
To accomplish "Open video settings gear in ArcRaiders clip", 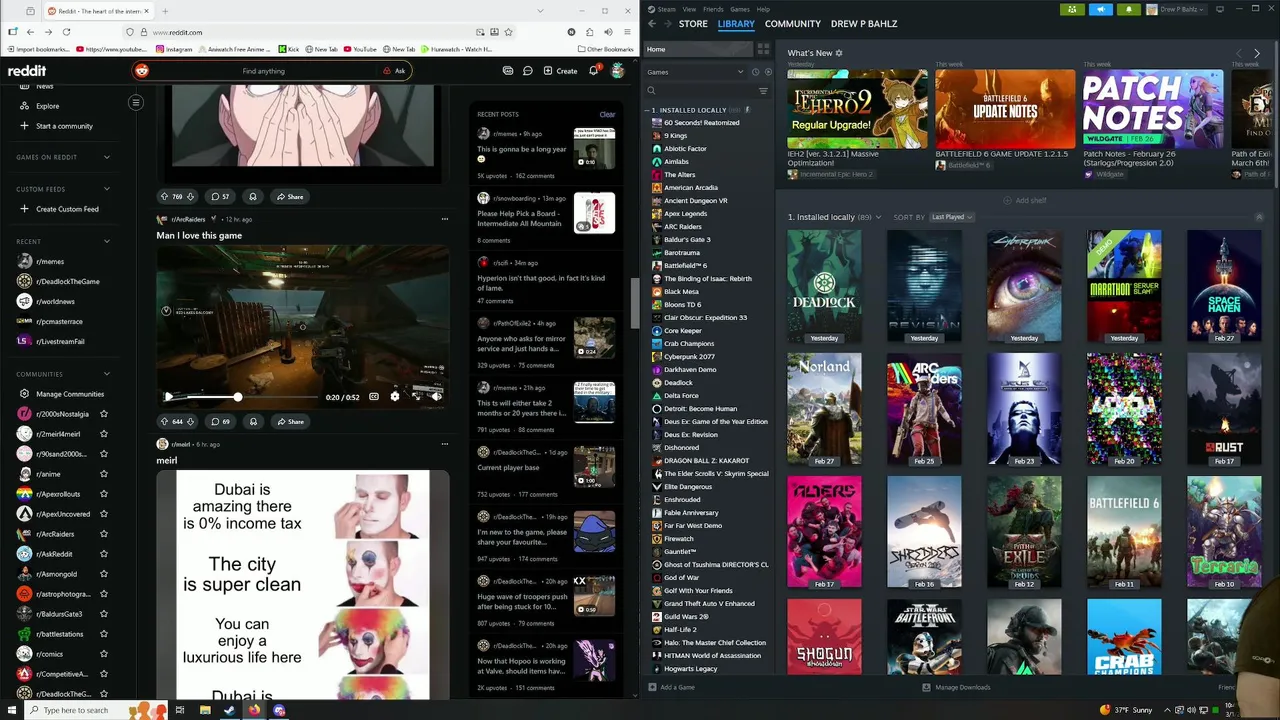I will click(395, 397).
